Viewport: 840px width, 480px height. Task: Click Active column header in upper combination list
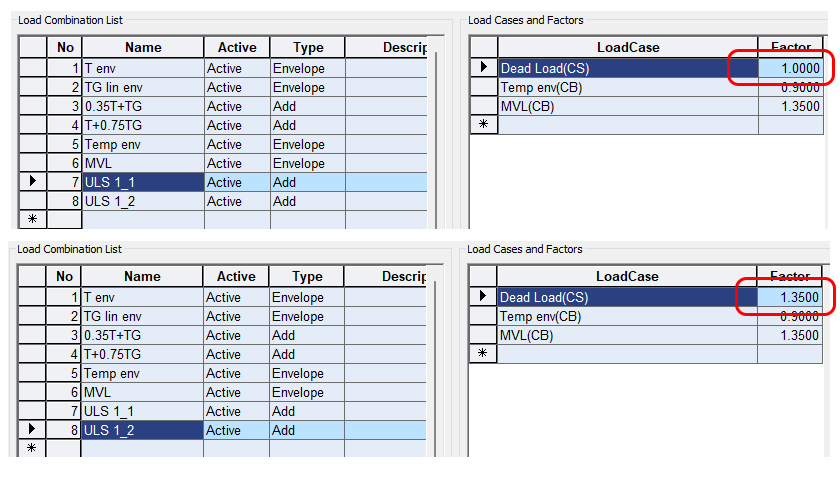(236, 47)
